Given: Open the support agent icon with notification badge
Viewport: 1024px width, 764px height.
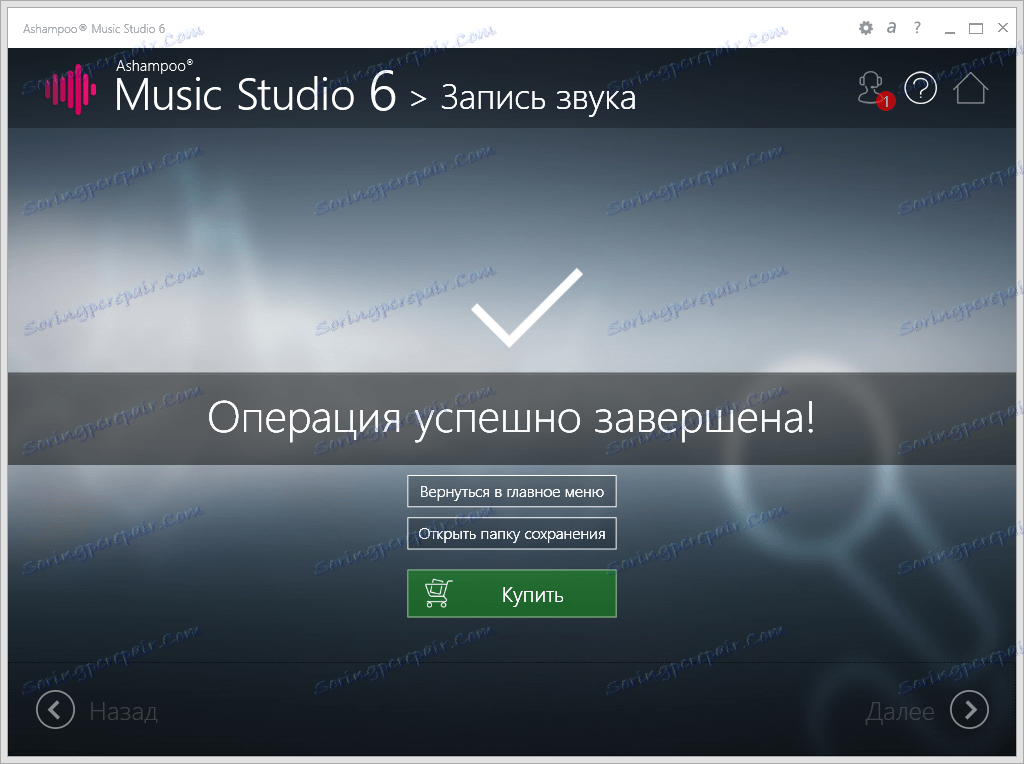Looking at the screenshot, I should click(x=874, y=90).
